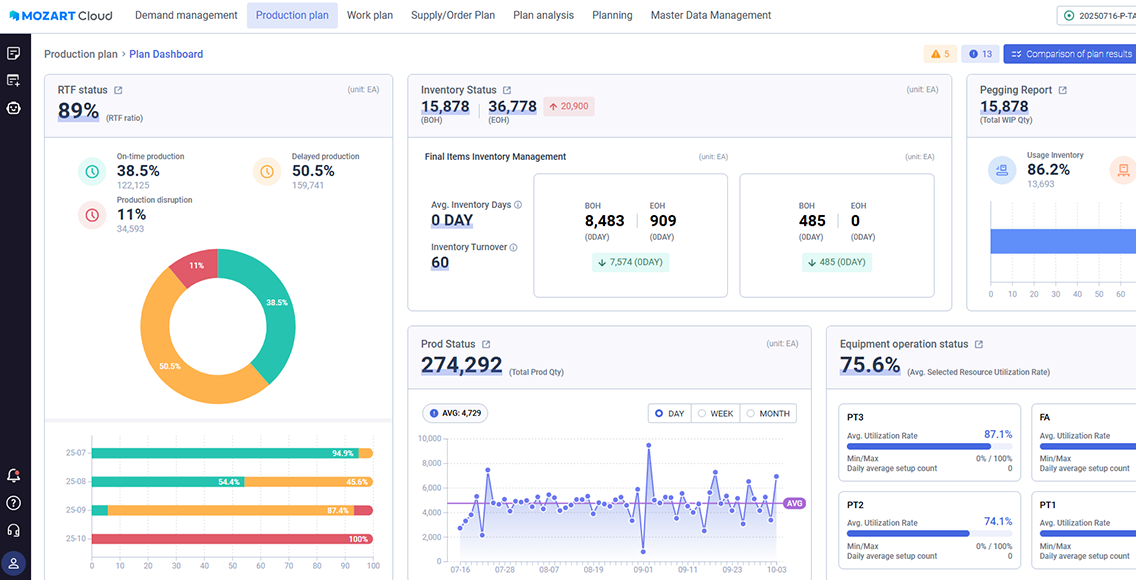1136x580 pixels.
Task: Click the Production plan breadcrumb link
Action: [80, 54]
